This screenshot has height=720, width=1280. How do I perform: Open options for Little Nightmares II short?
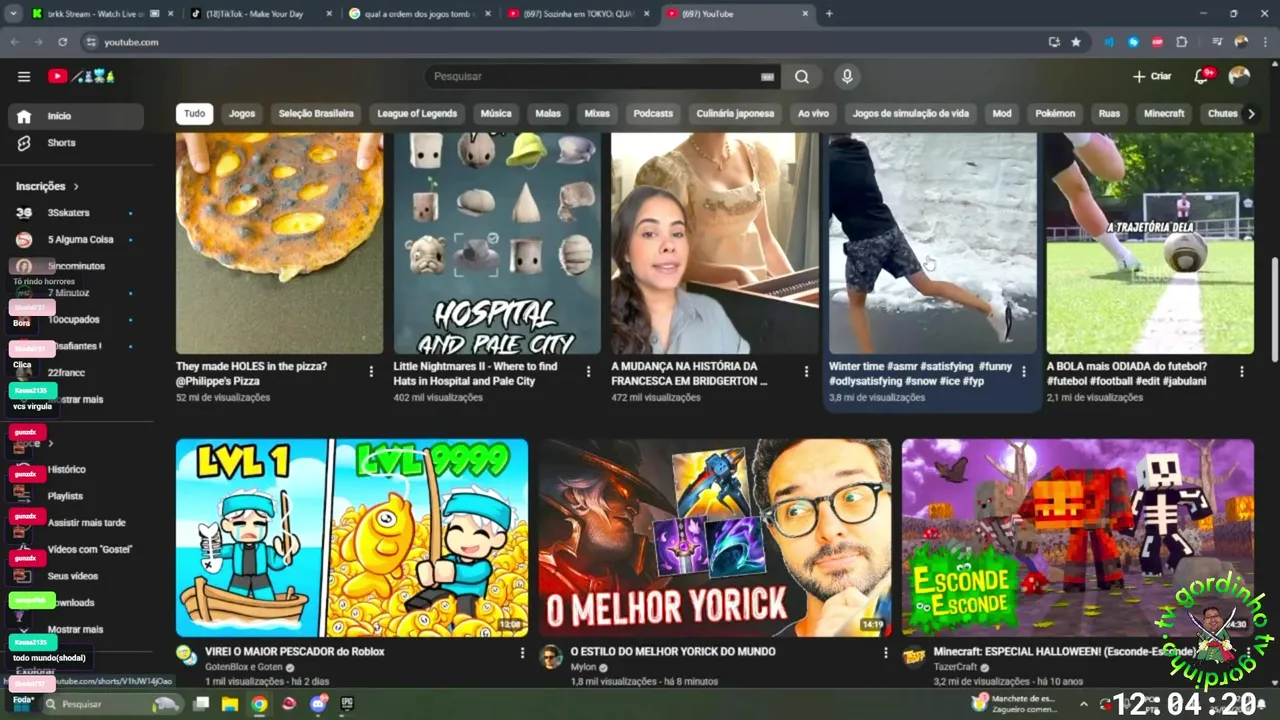[x=588, y=371]
